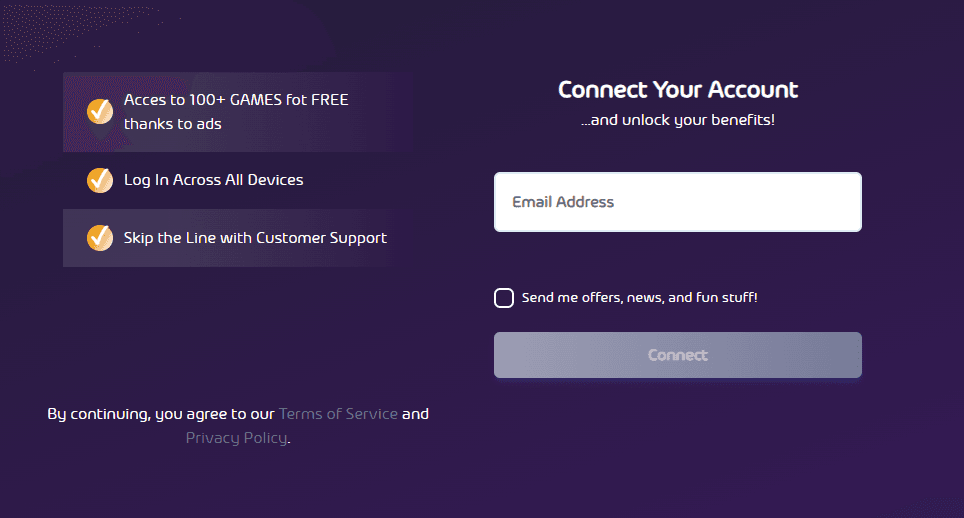Click the 'Send me offers, news, and fun stuff!' label
This screenshot has width=964, height=518.
(639, 298)
